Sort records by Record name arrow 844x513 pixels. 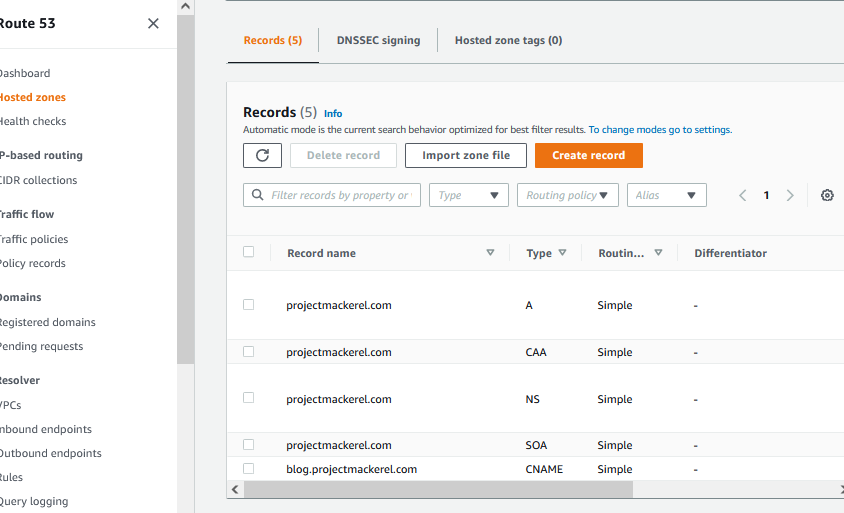point(490,253)
